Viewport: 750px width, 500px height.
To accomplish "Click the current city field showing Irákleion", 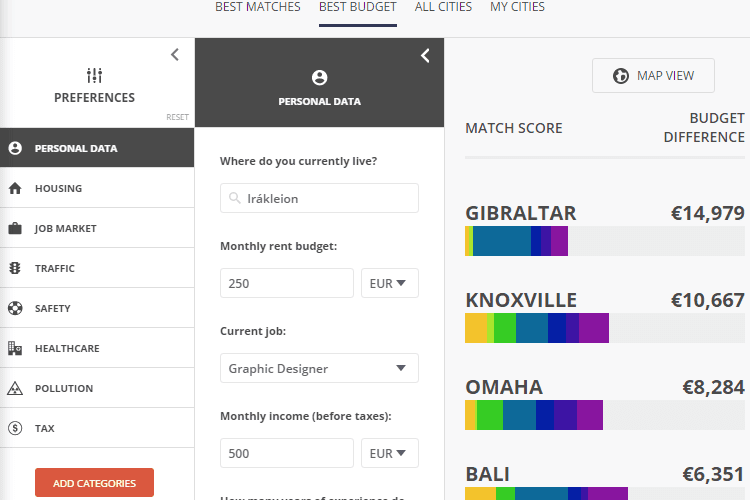I will tap(320, 198).
